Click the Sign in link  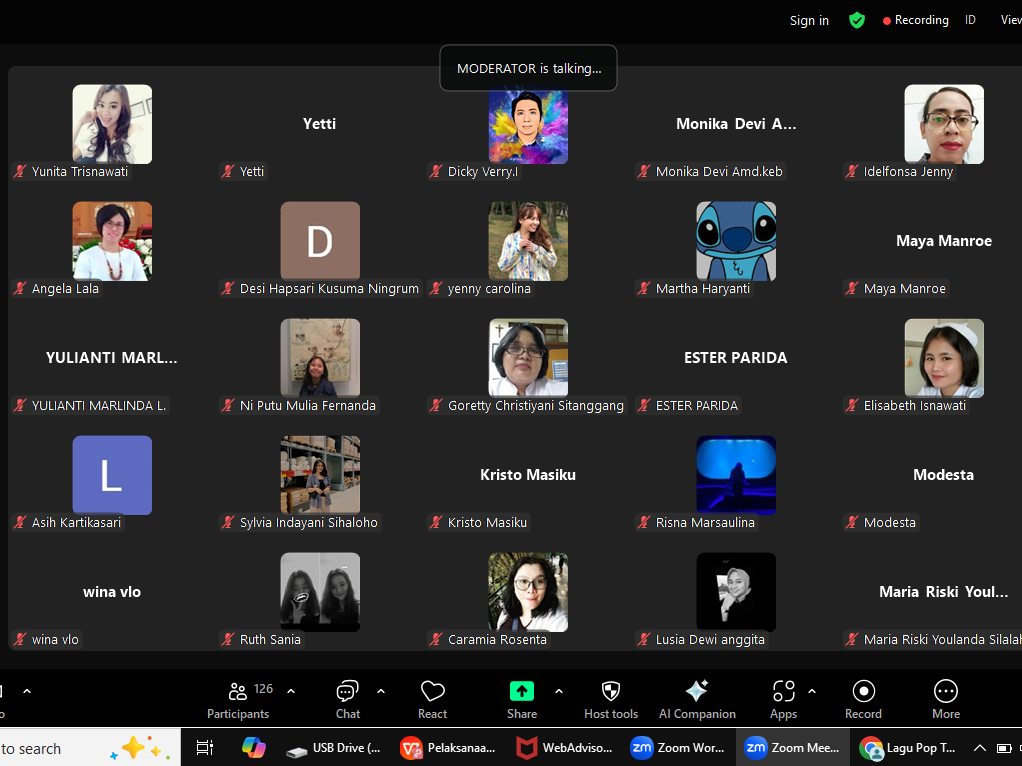click(x=809, y=21)
